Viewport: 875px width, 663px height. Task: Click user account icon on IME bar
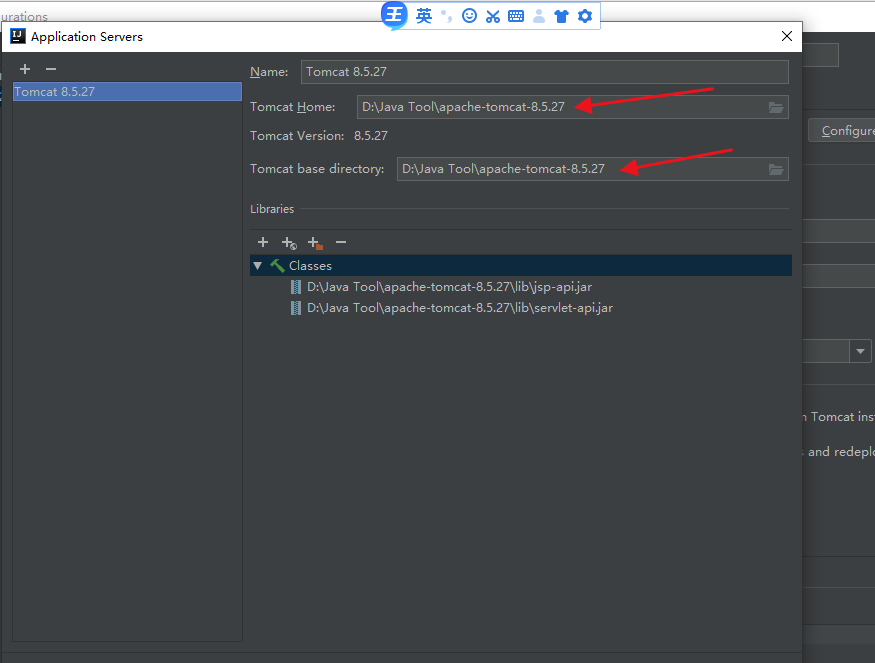[x=539, y=16]
